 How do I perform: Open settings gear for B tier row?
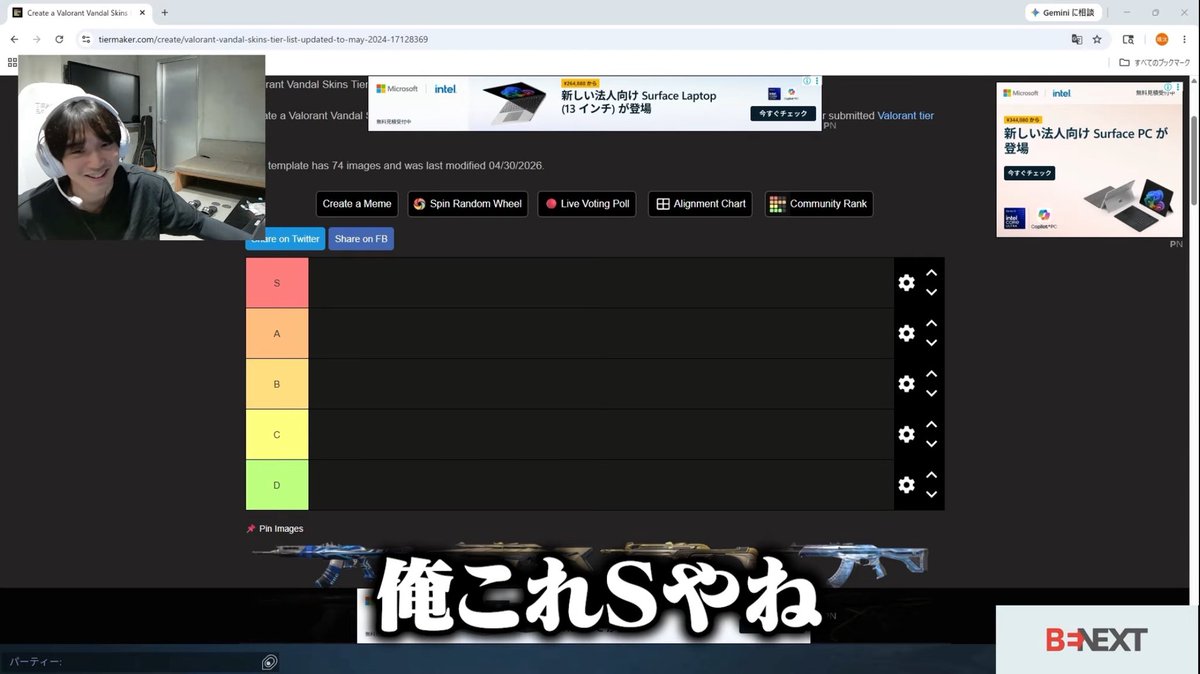pos(906,384)
